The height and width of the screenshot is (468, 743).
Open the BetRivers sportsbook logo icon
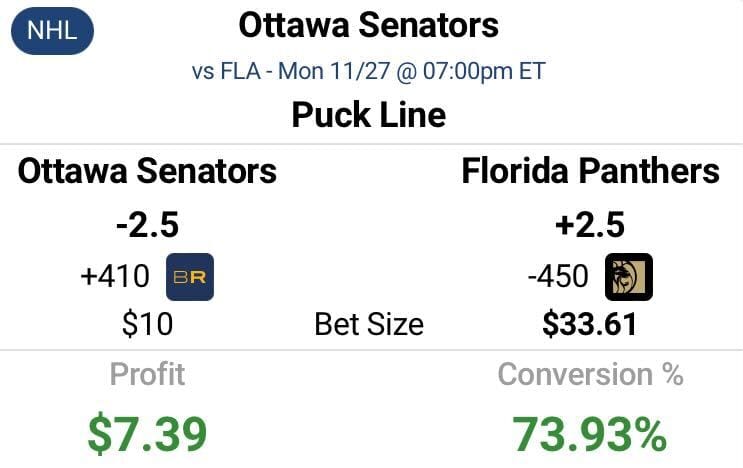190,277
